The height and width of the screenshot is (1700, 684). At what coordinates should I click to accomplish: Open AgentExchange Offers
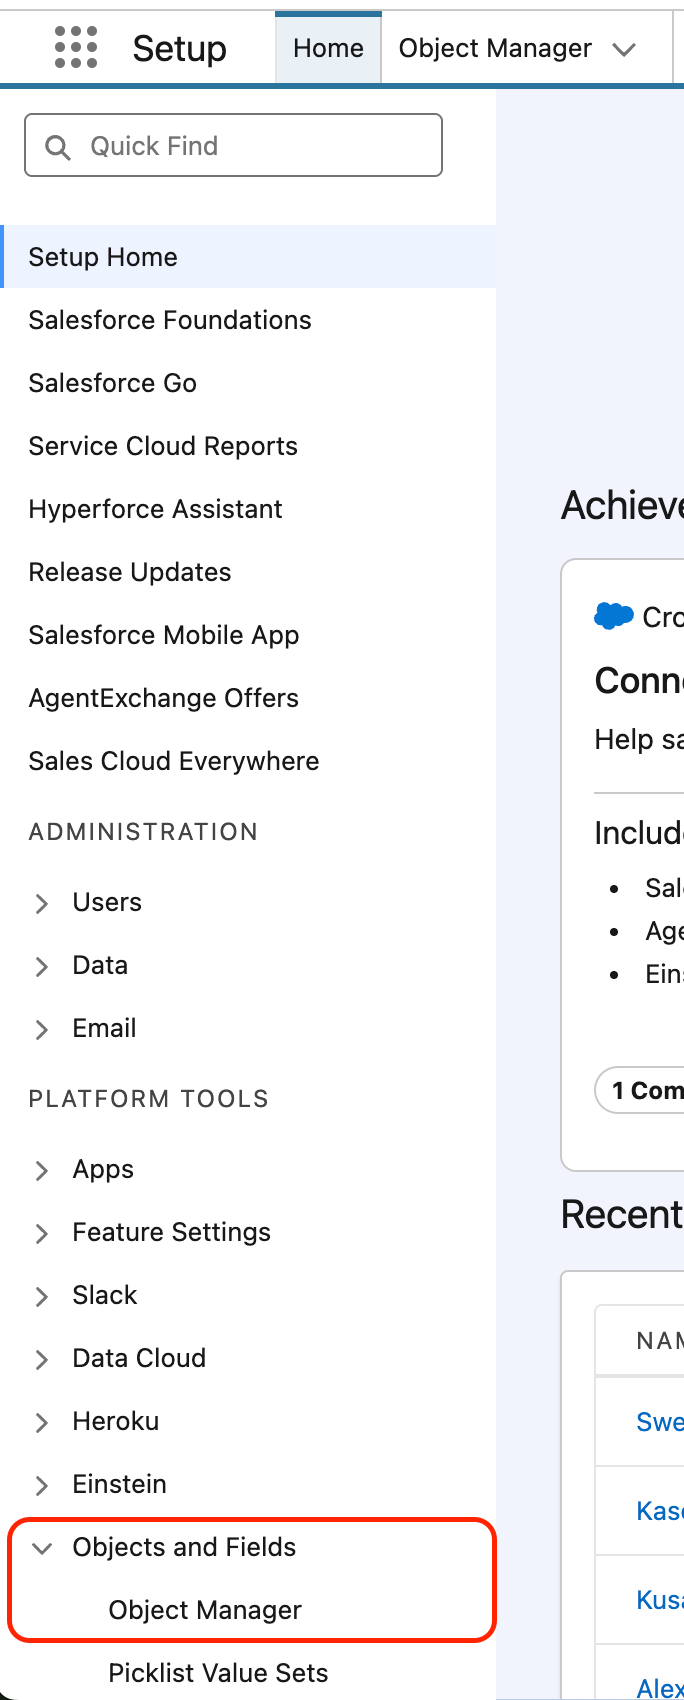tap(164, 698)
